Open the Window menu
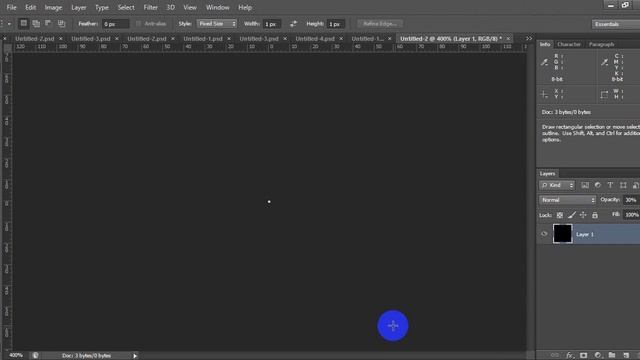 [218, 7]
